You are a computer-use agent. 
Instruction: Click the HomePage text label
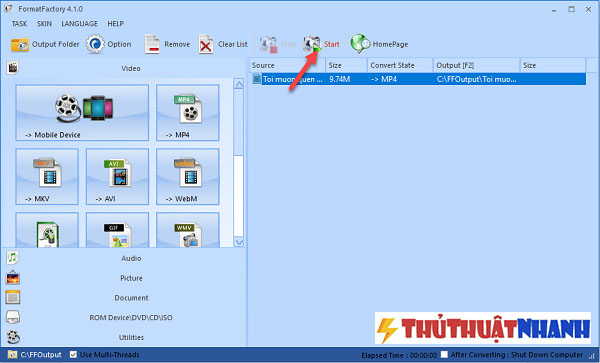390,44
